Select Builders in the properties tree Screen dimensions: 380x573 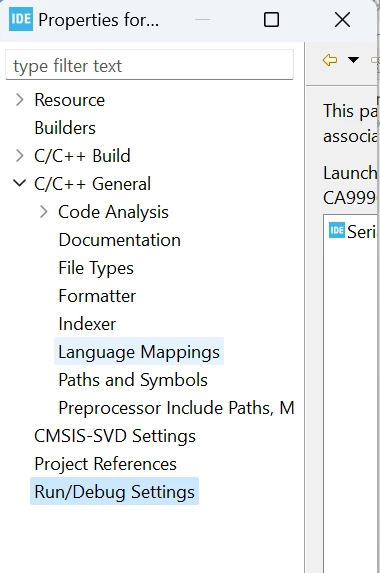pos(65,128)
